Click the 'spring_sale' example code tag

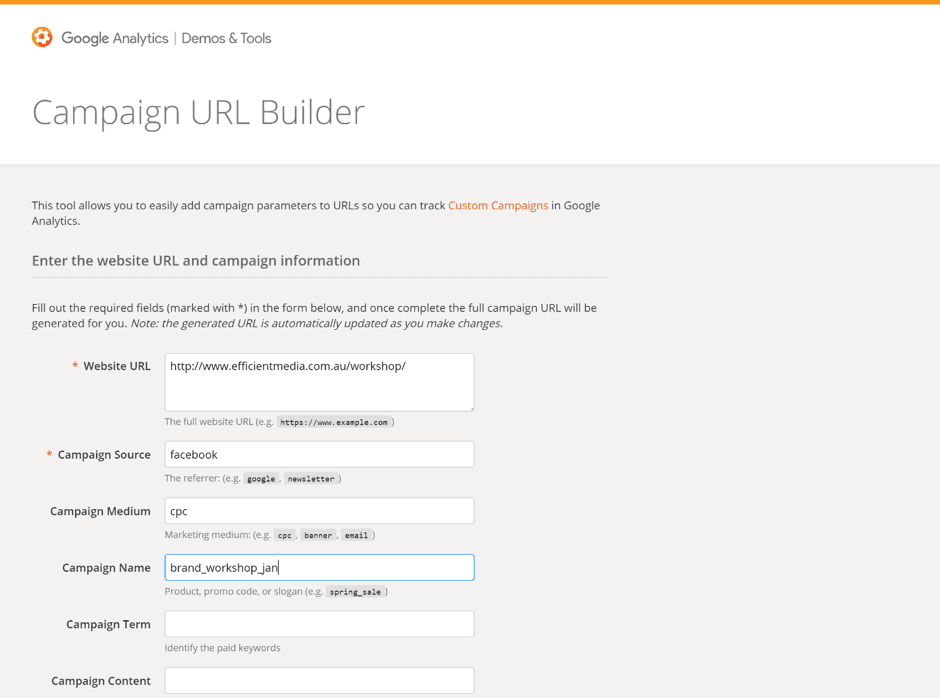pos(355,592)
